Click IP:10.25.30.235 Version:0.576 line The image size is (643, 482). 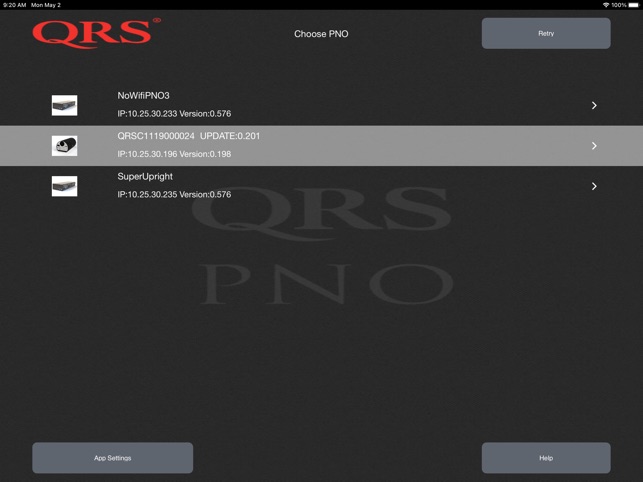point(174,194)
